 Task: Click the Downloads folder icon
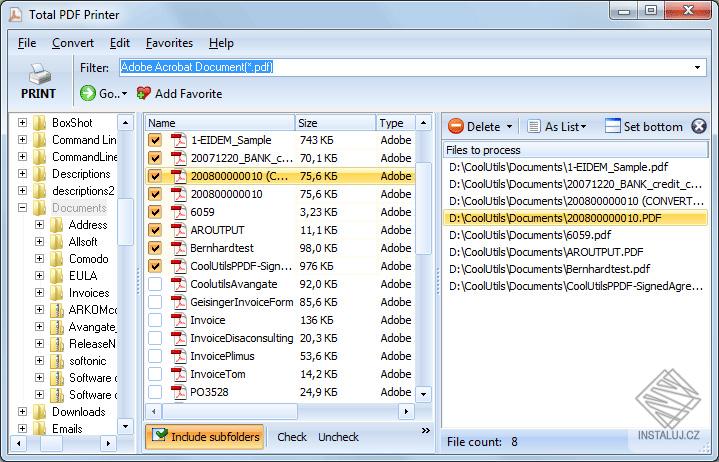tap(39, 412)
